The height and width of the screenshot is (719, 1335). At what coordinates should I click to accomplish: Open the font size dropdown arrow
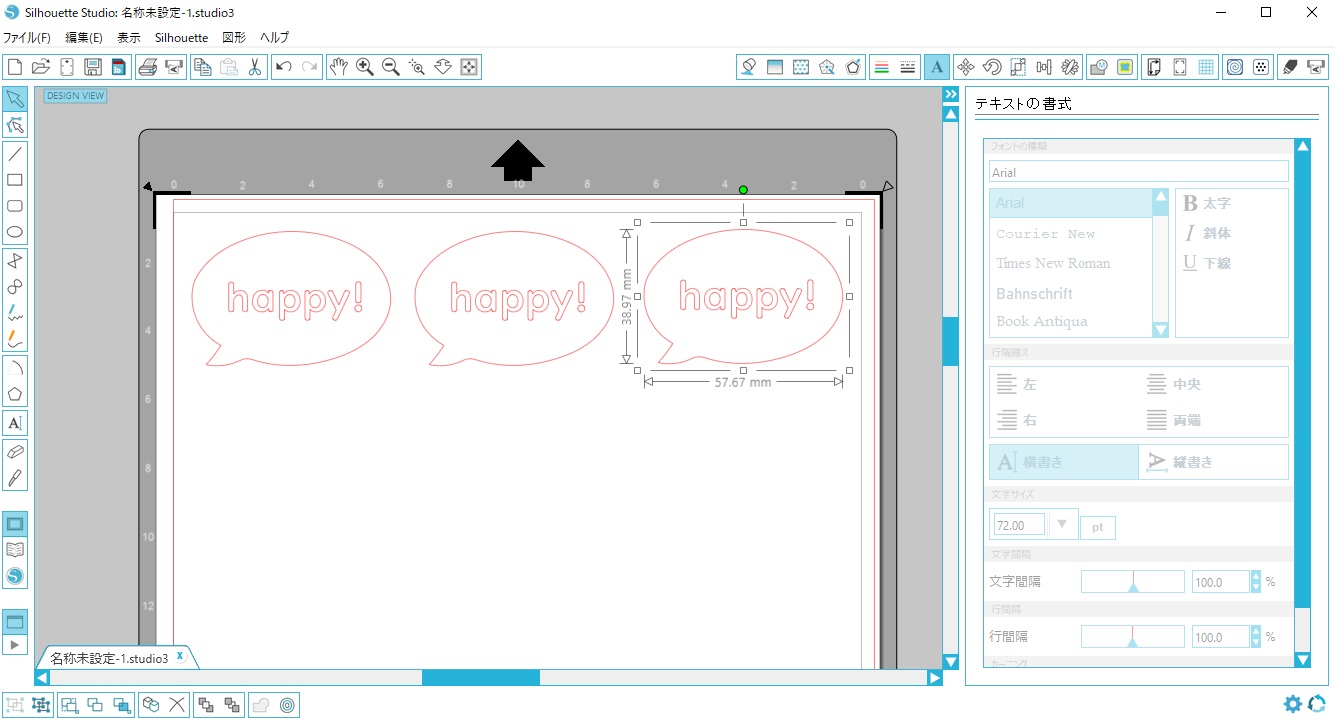[1062, 525]
